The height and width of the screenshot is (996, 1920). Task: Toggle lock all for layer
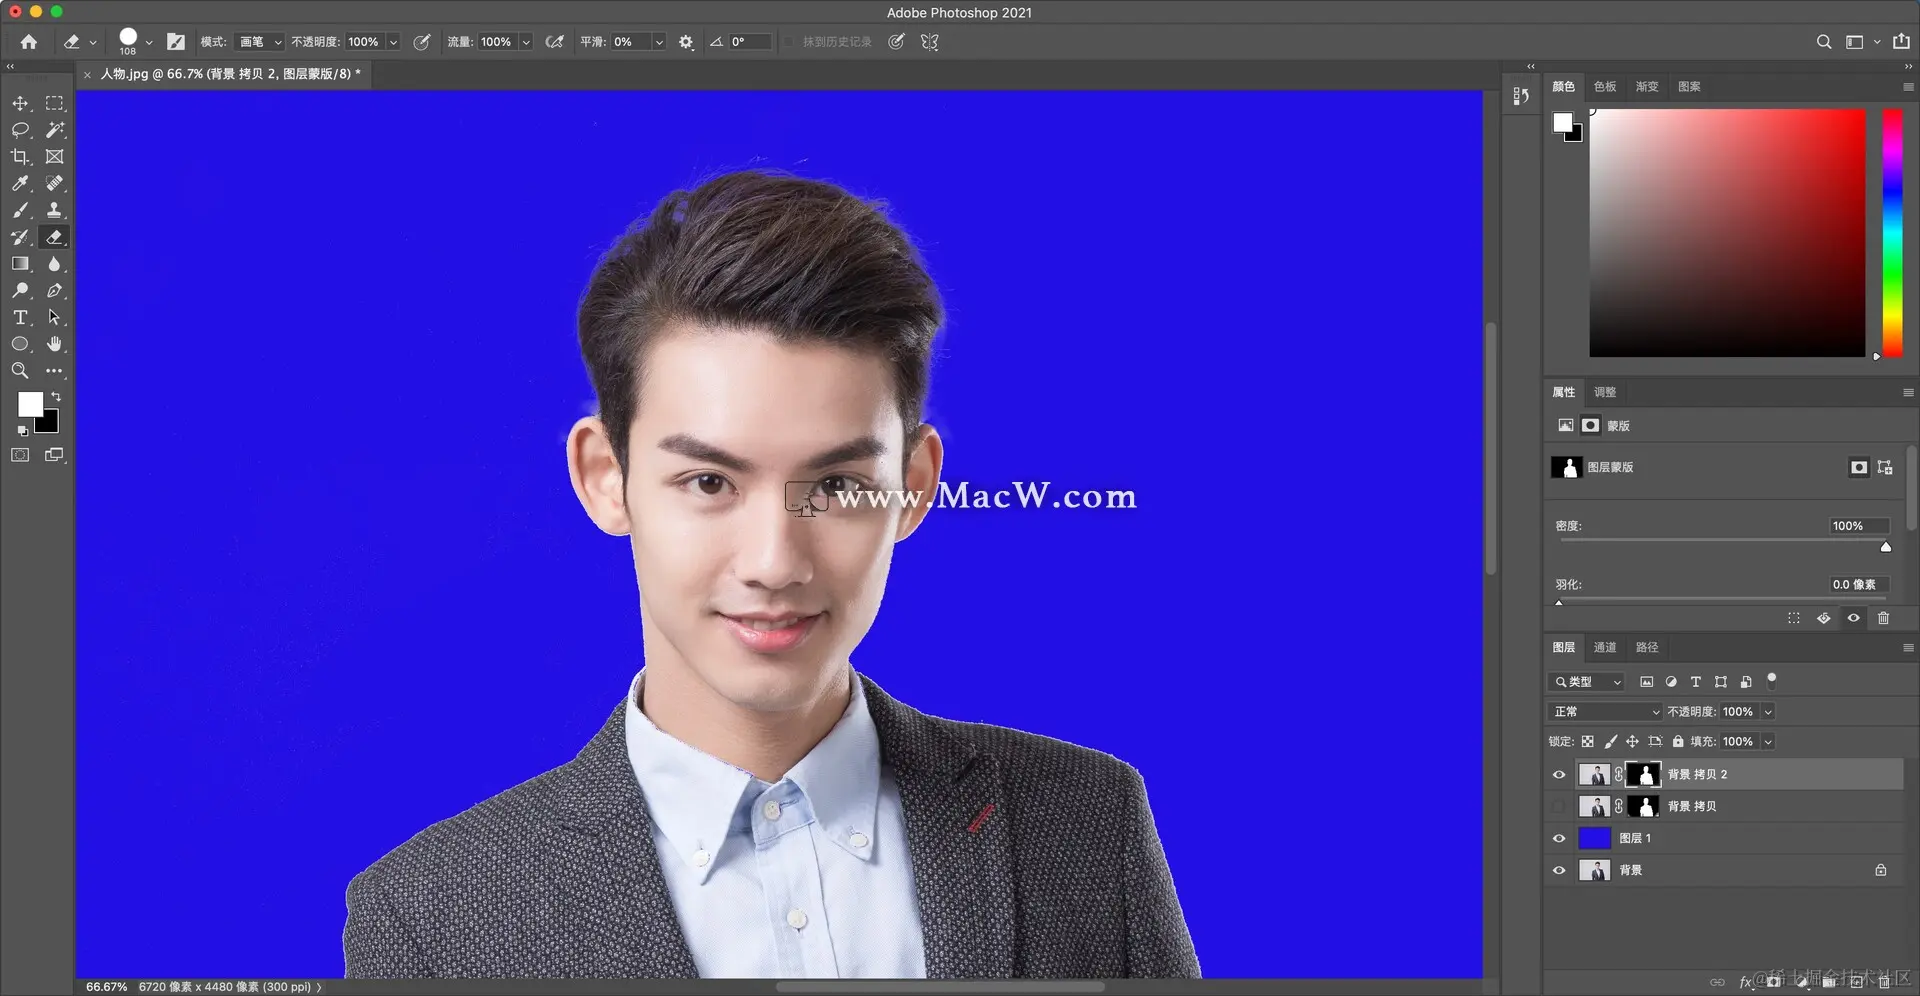coord(1678,741)
